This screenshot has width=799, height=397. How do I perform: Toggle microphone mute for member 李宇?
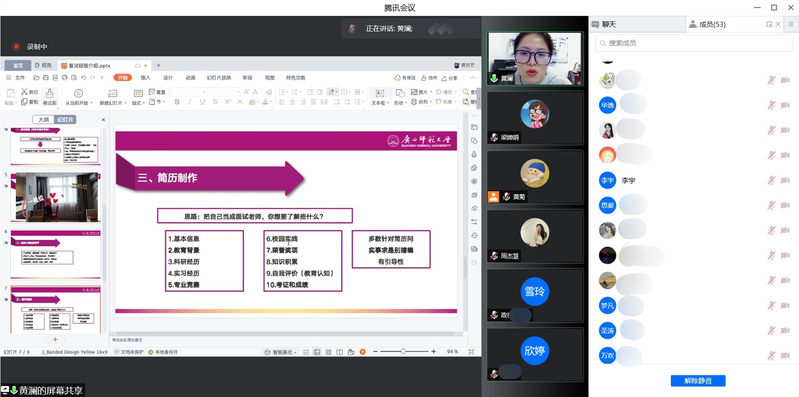coord(771,180)
